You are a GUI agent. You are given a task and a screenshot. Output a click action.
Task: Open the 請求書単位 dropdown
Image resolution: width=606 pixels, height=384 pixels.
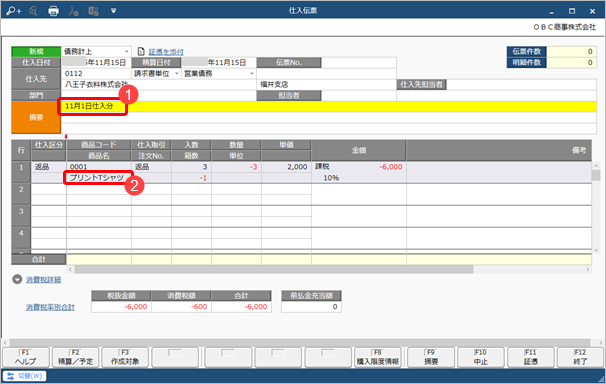[177, 73]
